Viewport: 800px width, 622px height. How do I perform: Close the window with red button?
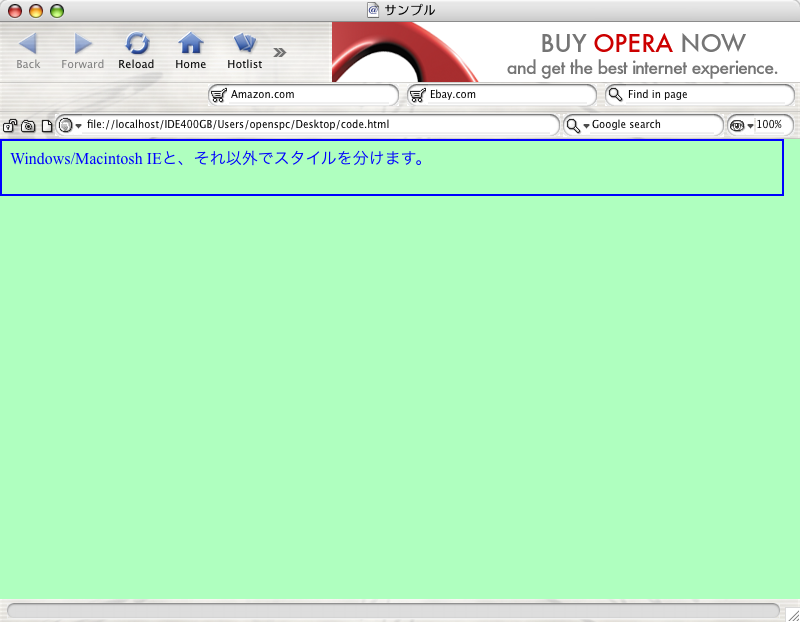coord(16,10)
